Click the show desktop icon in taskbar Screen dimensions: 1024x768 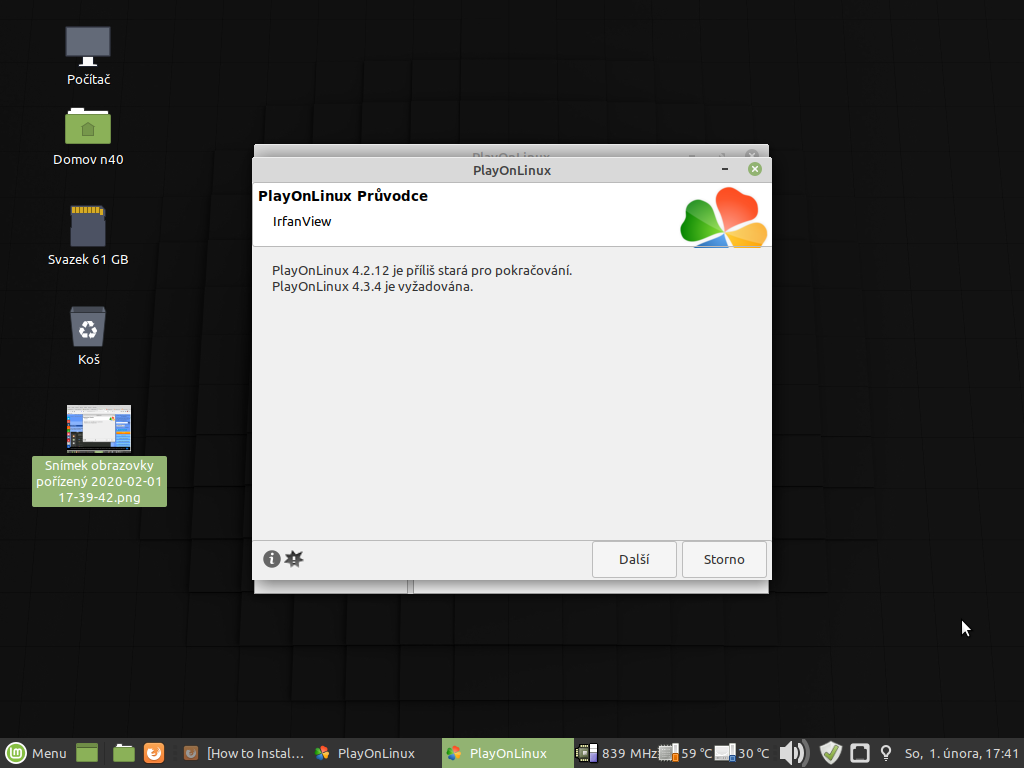(87, 753)
